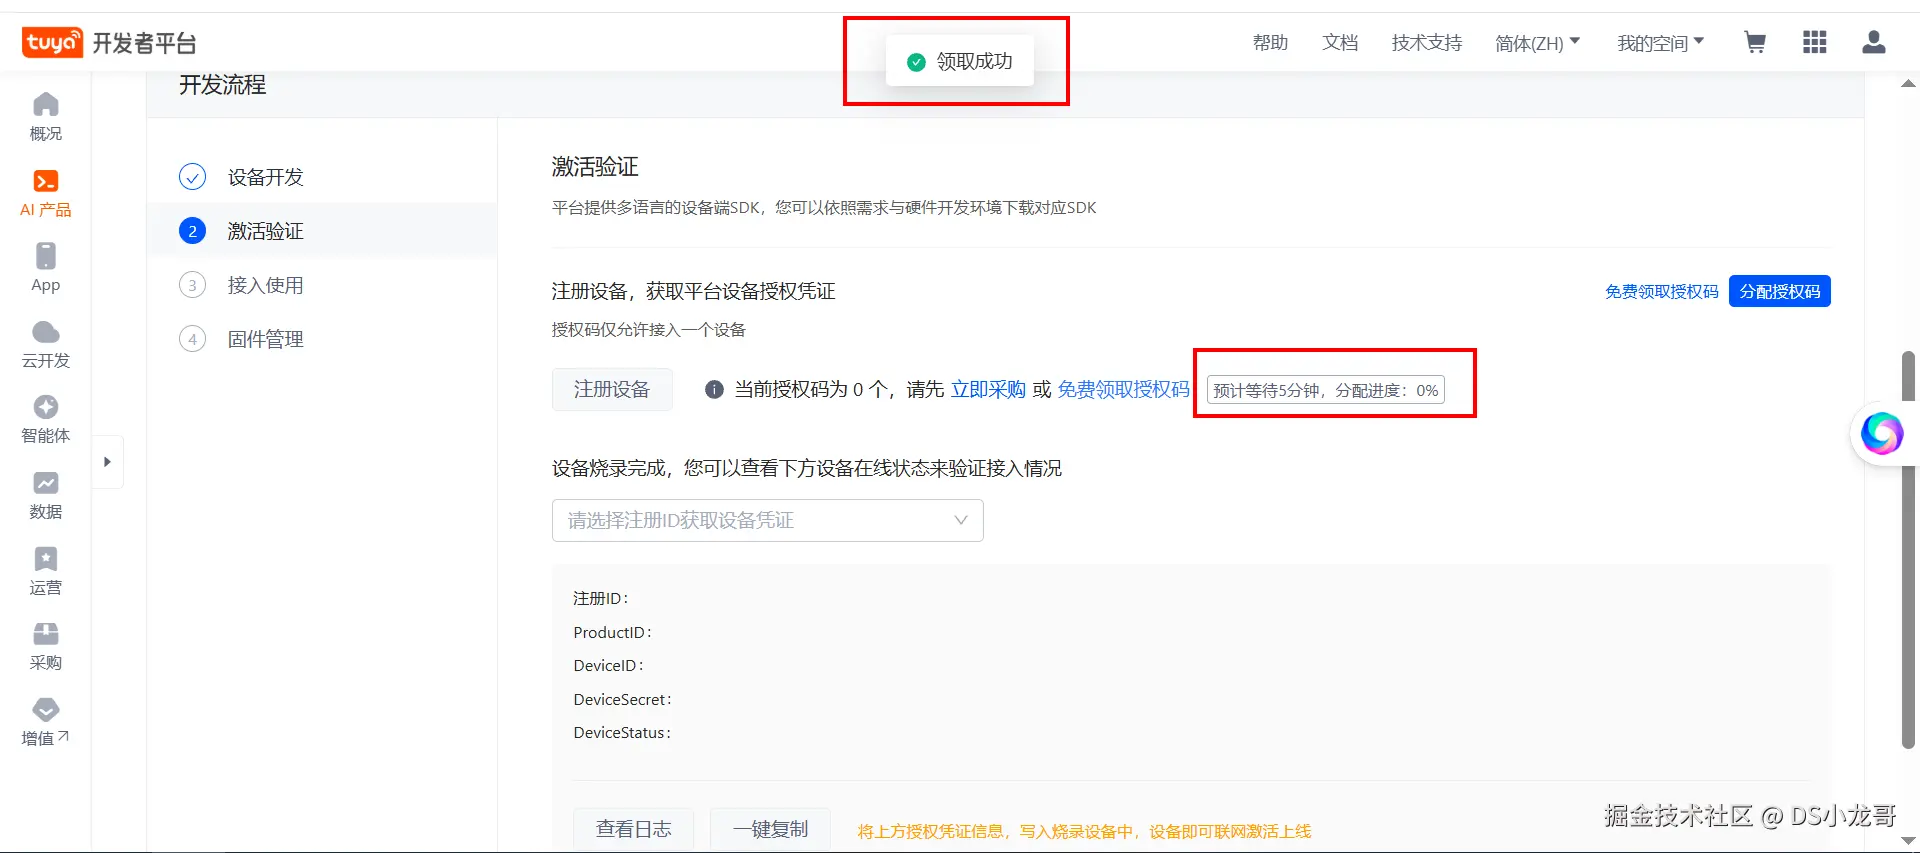Image resolution: width=1920 pixels, height=853 pixels.
Task: Click the tuya logo
Action: point(52,42)
